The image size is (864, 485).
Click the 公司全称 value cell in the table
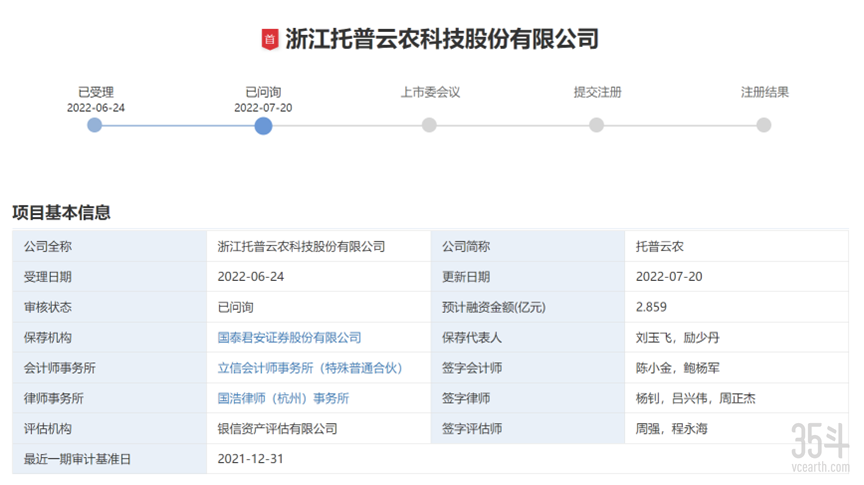[x=318, y=246]
